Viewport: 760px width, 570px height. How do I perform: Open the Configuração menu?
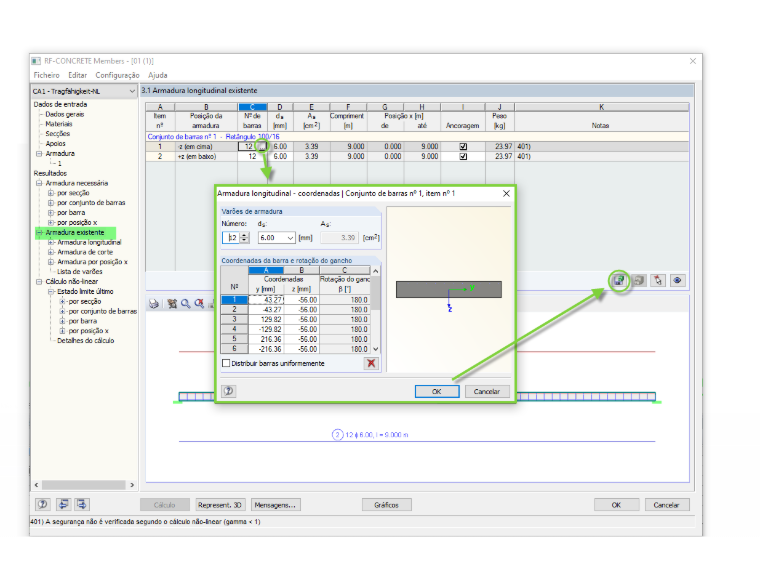pyautogui.click(x=117, y=75)
